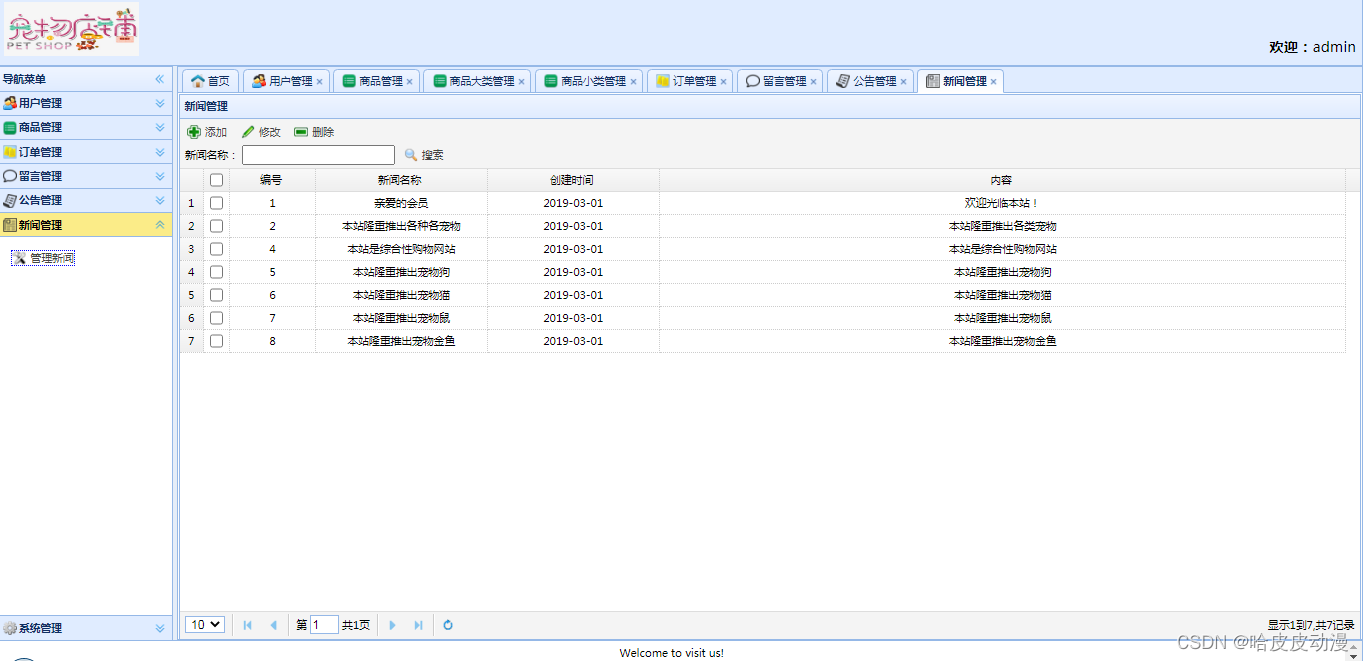Close the 商品小类管理 tab
The width and height of the screenshot is (1363, 661).
[x=634, y=82]
